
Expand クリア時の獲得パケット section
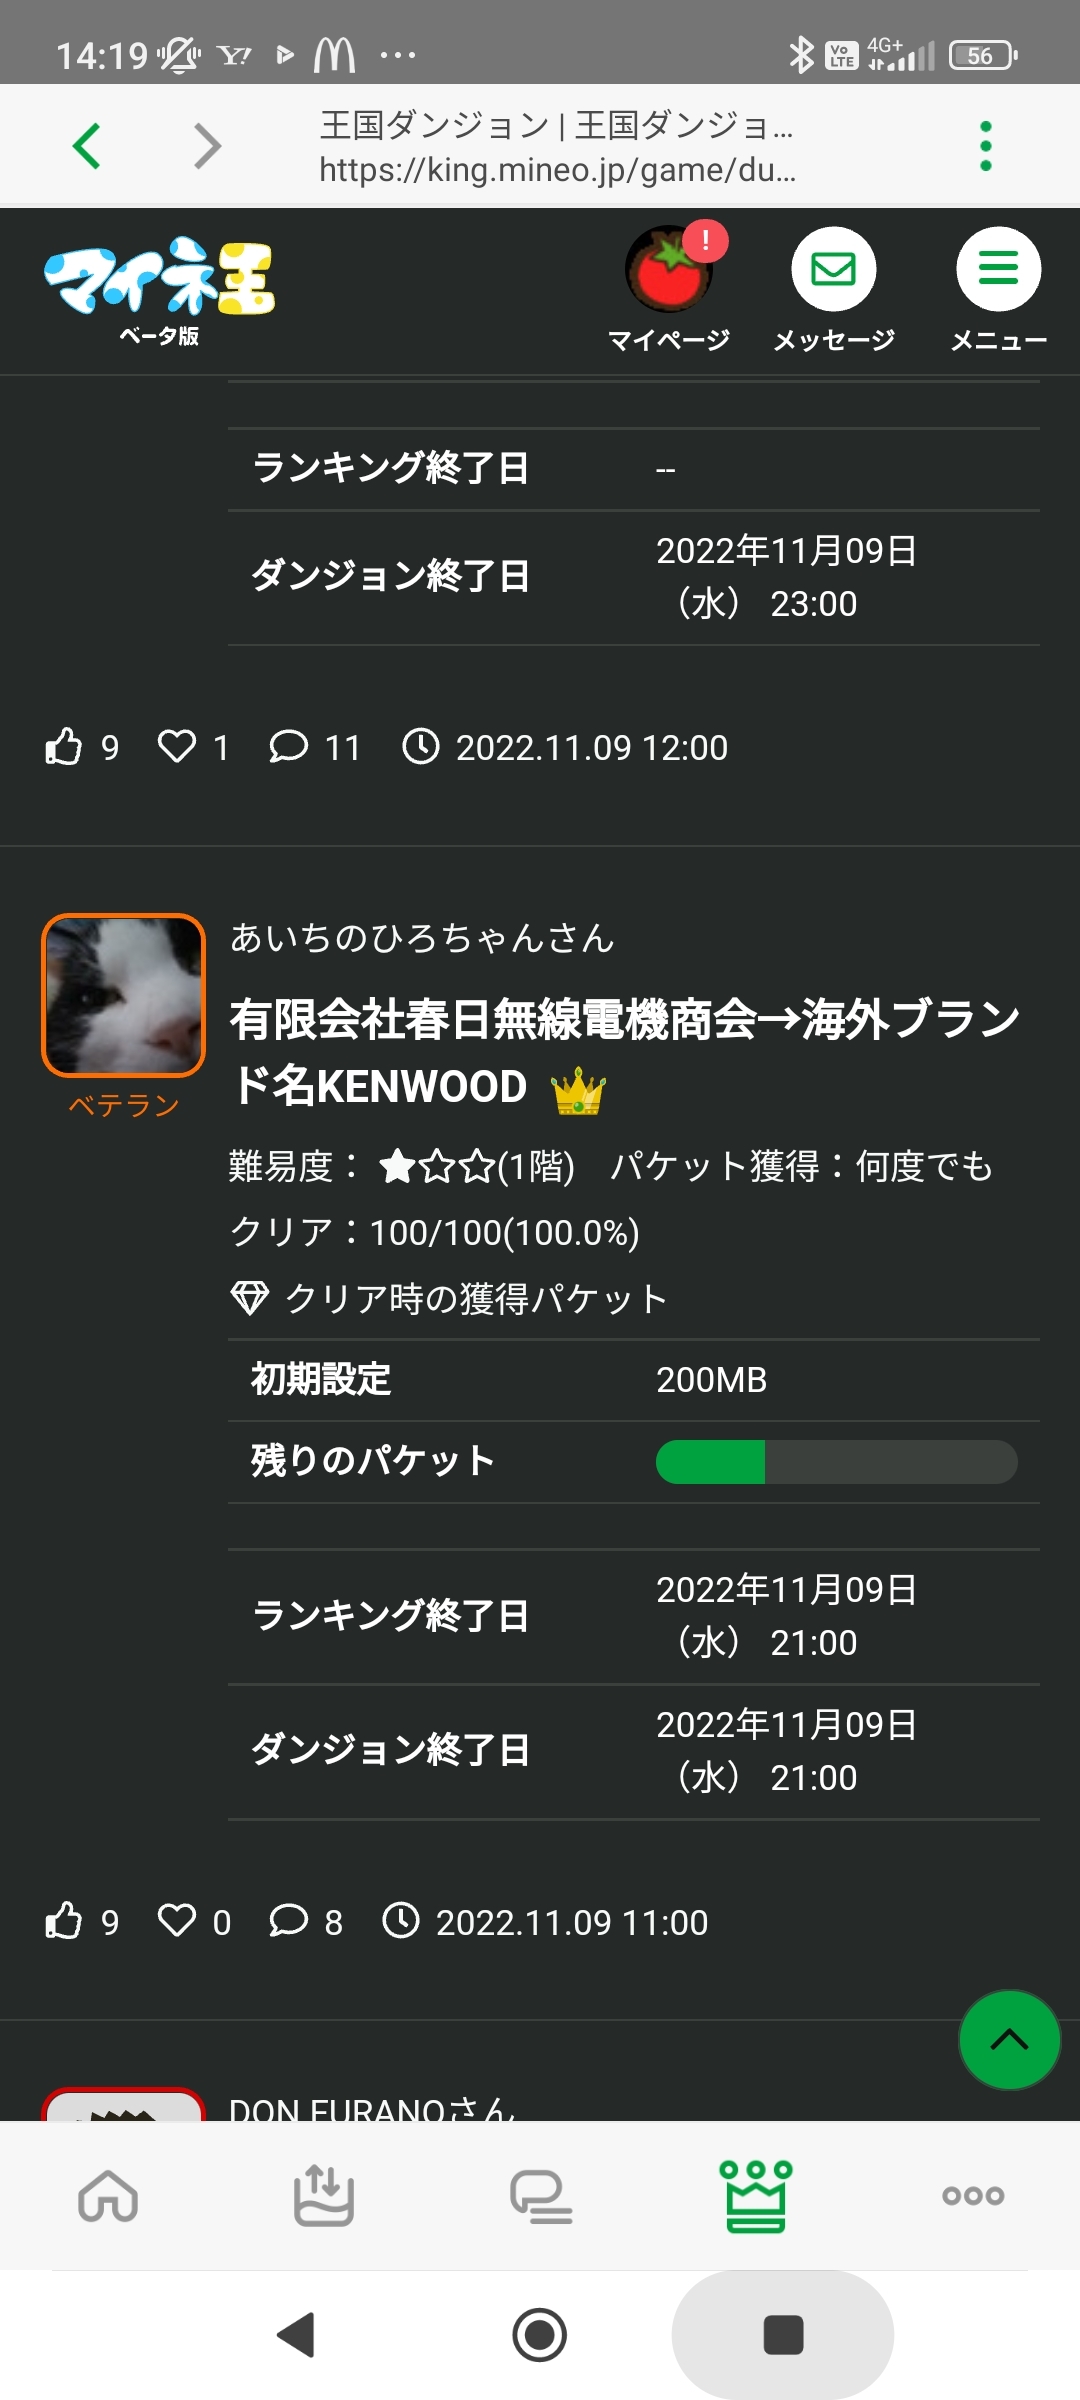[448, 1299]
